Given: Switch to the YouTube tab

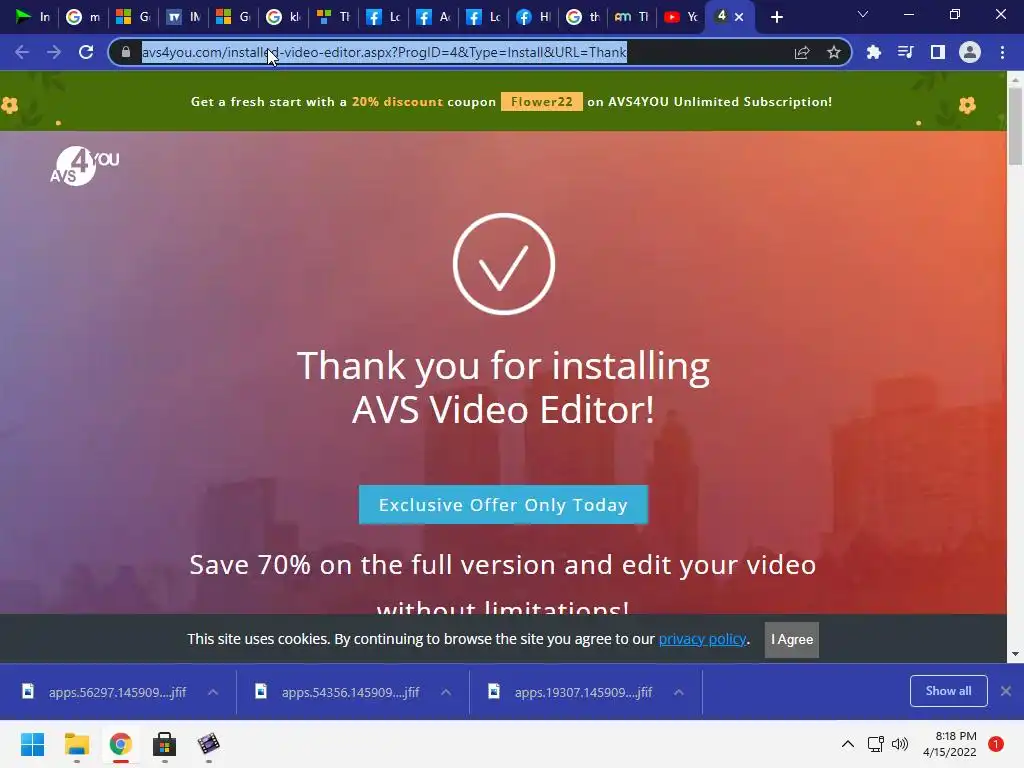Looking at the screenshot, I should pos(680,17).
